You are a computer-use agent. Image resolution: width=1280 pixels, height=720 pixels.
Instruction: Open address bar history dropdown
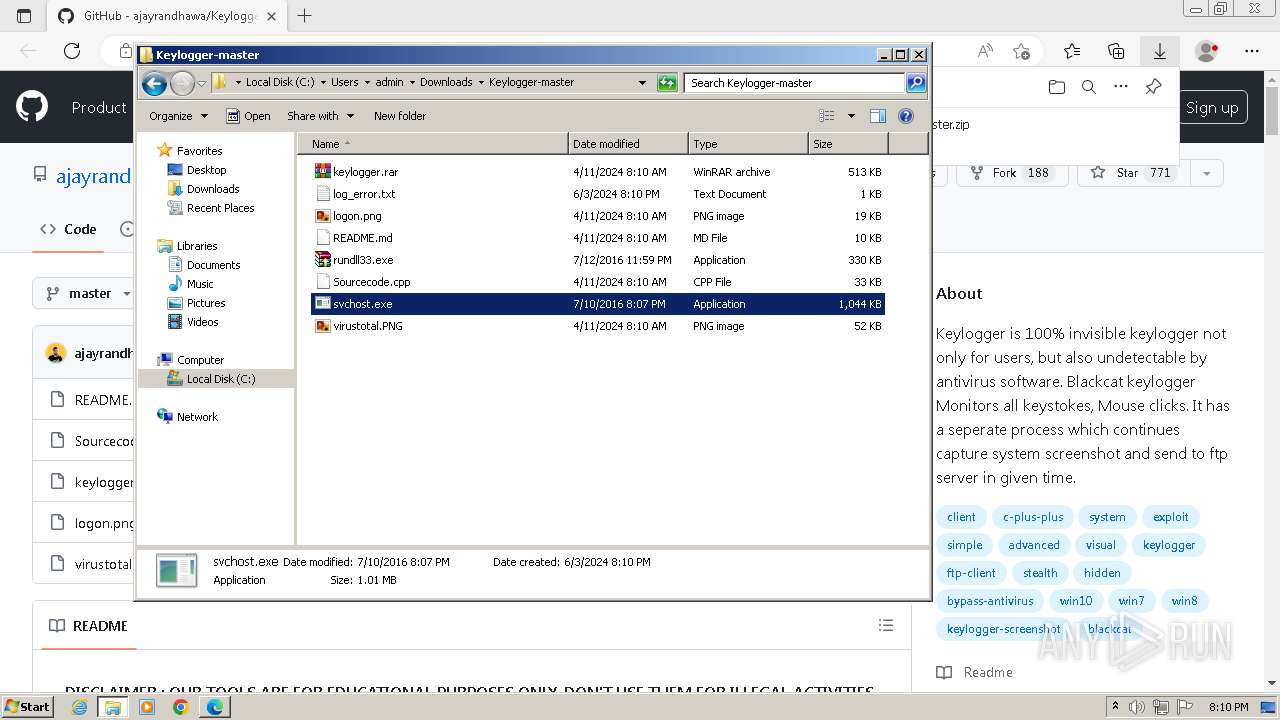[x=642, y=83]
